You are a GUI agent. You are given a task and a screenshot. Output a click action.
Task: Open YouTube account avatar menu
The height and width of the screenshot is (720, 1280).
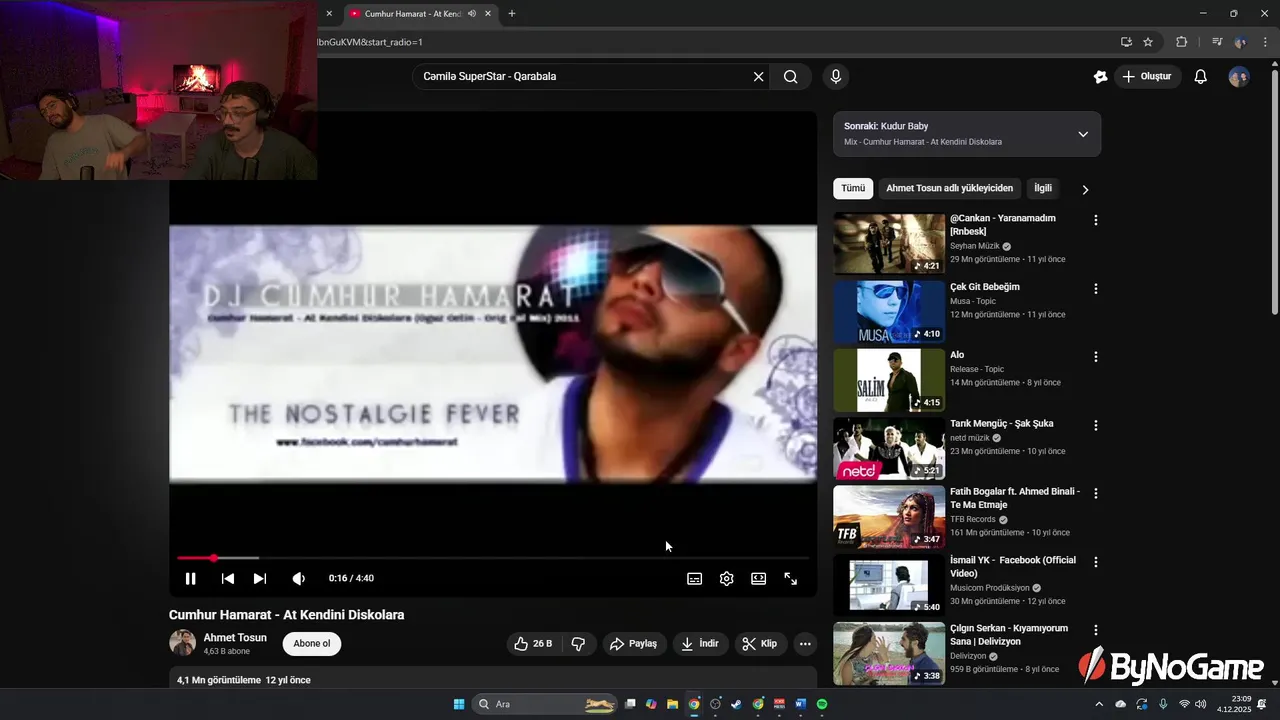coord(1239,76)
